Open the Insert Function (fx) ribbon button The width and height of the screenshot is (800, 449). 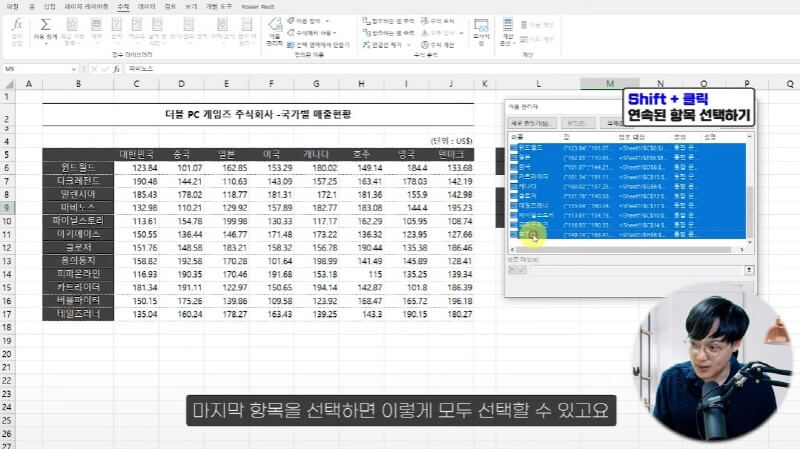point(17,32)
